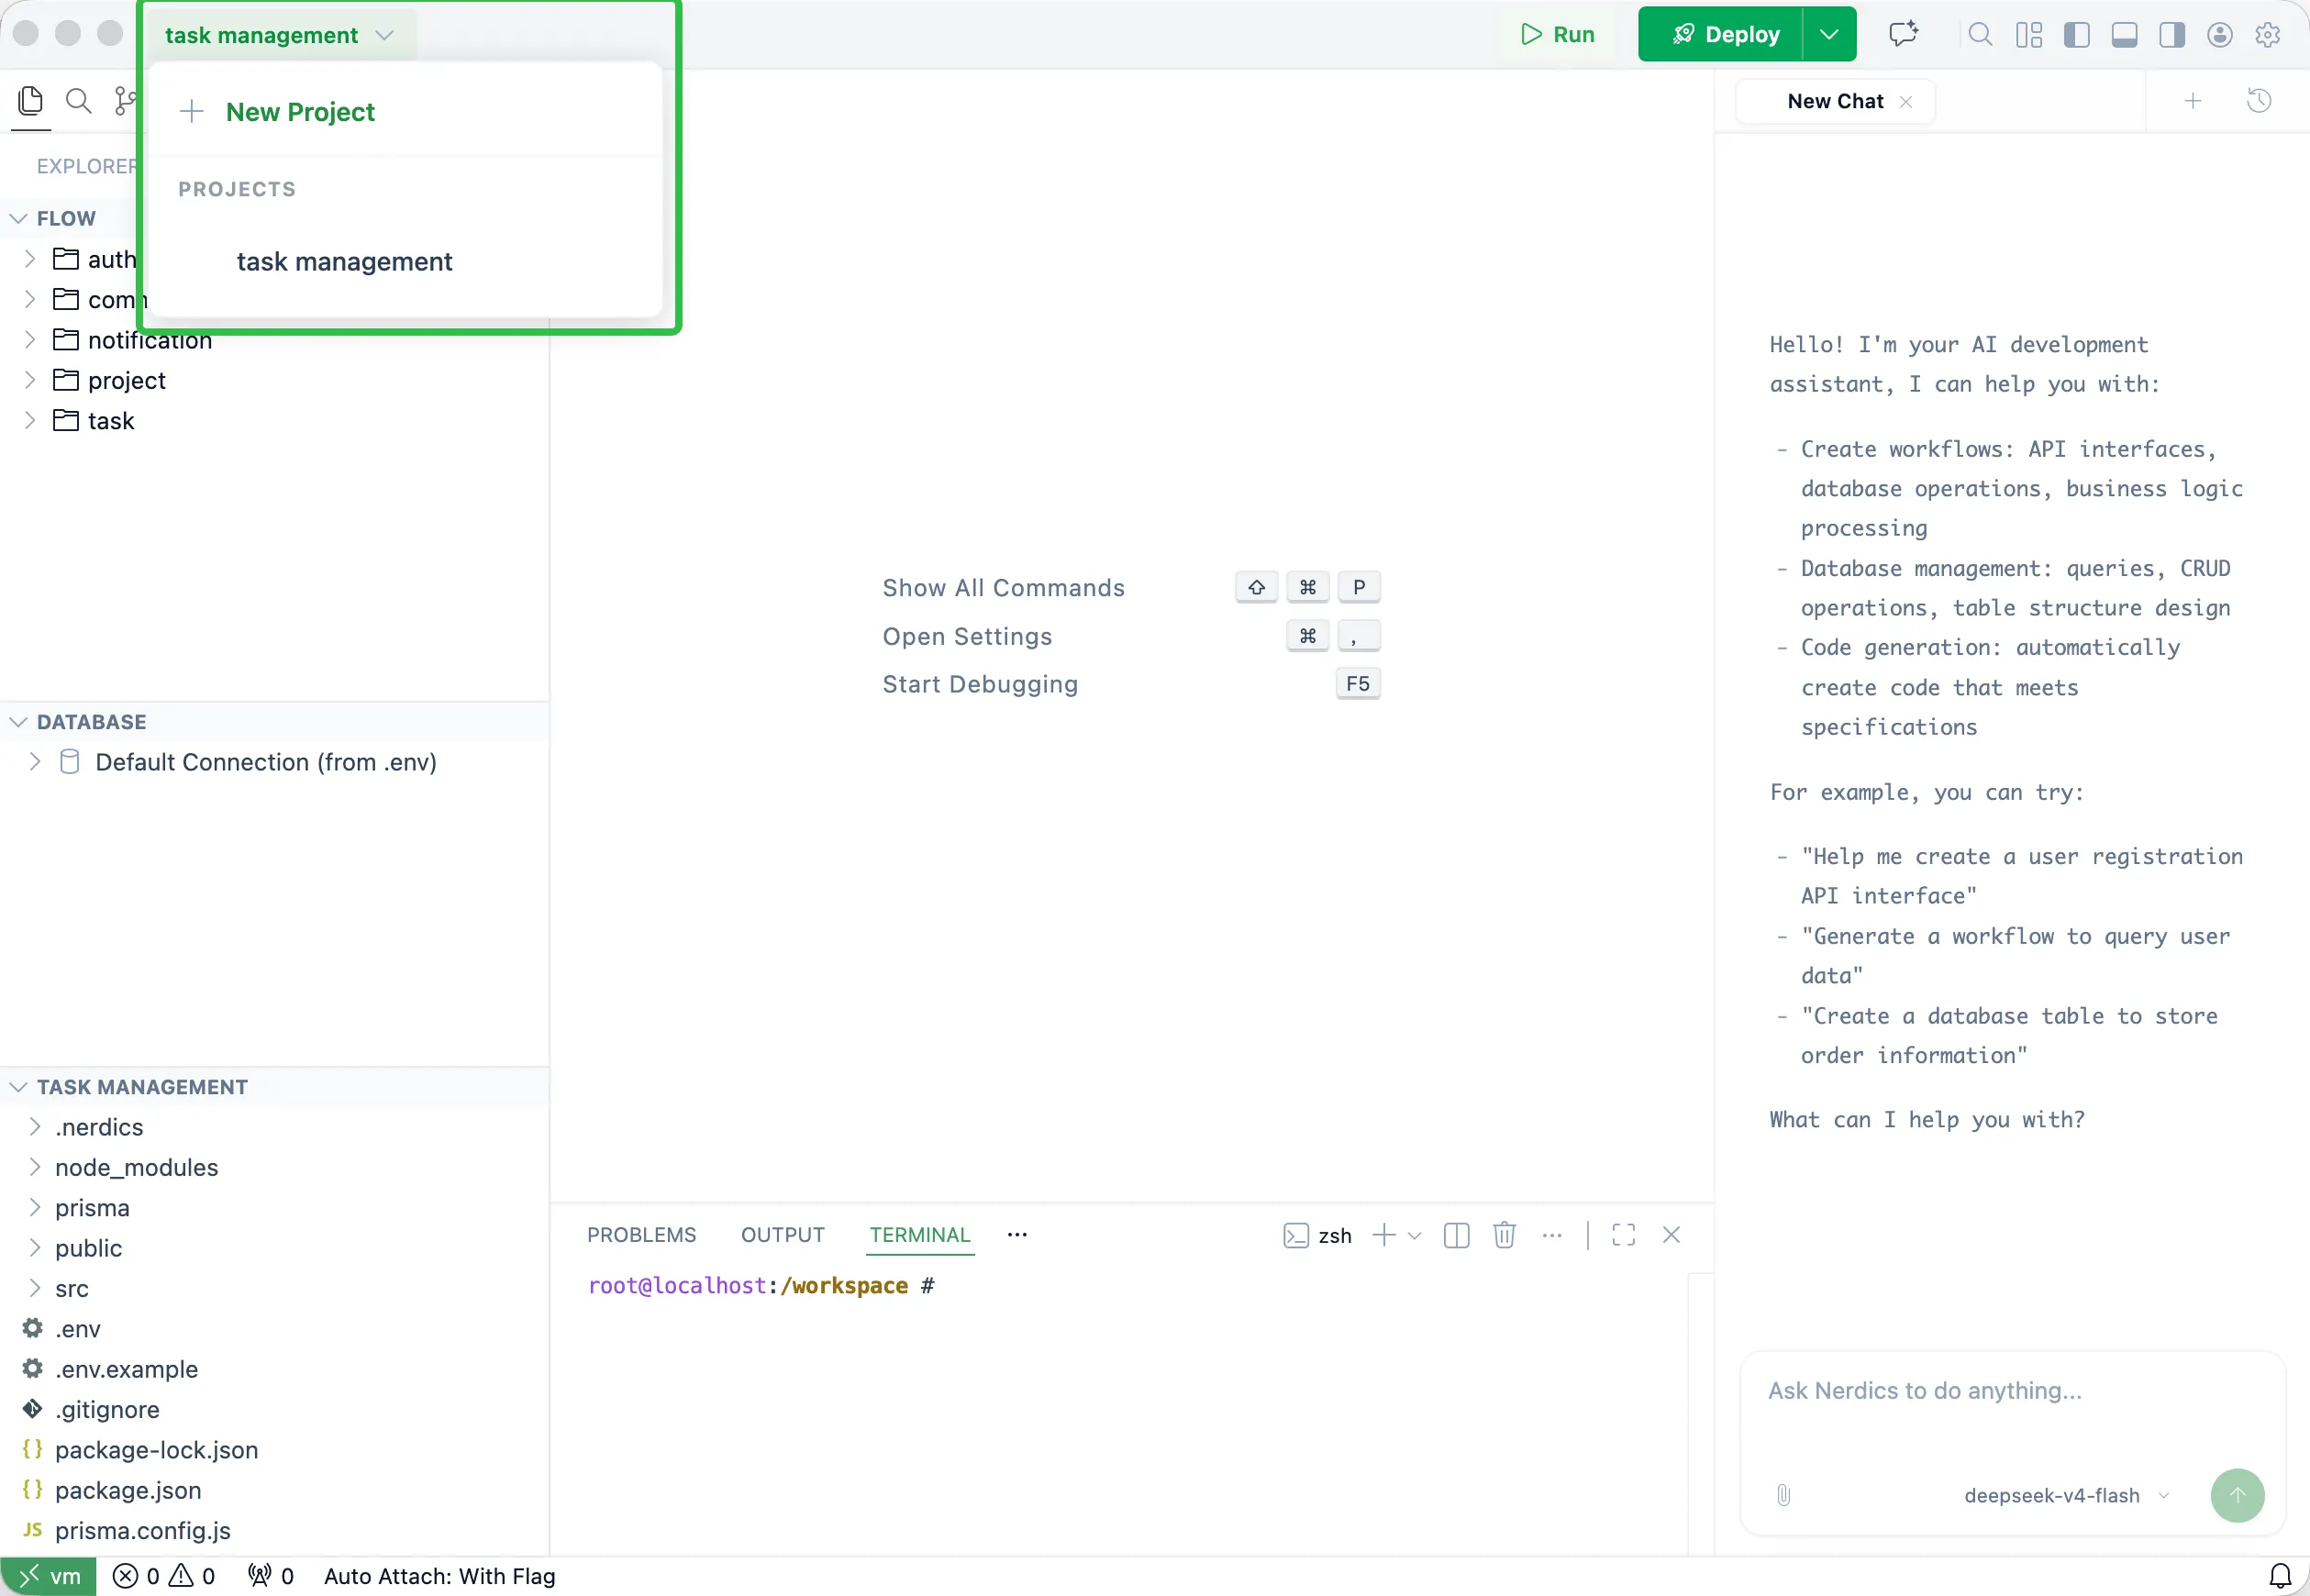Kill terminal with trash icon

point(1504,1235)
